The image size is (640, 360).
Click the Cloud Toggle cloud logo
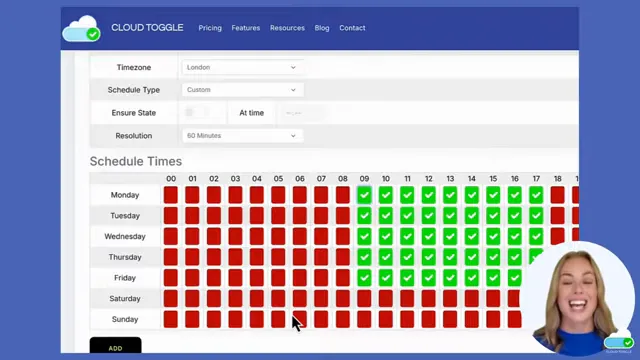tap(82, 28)
